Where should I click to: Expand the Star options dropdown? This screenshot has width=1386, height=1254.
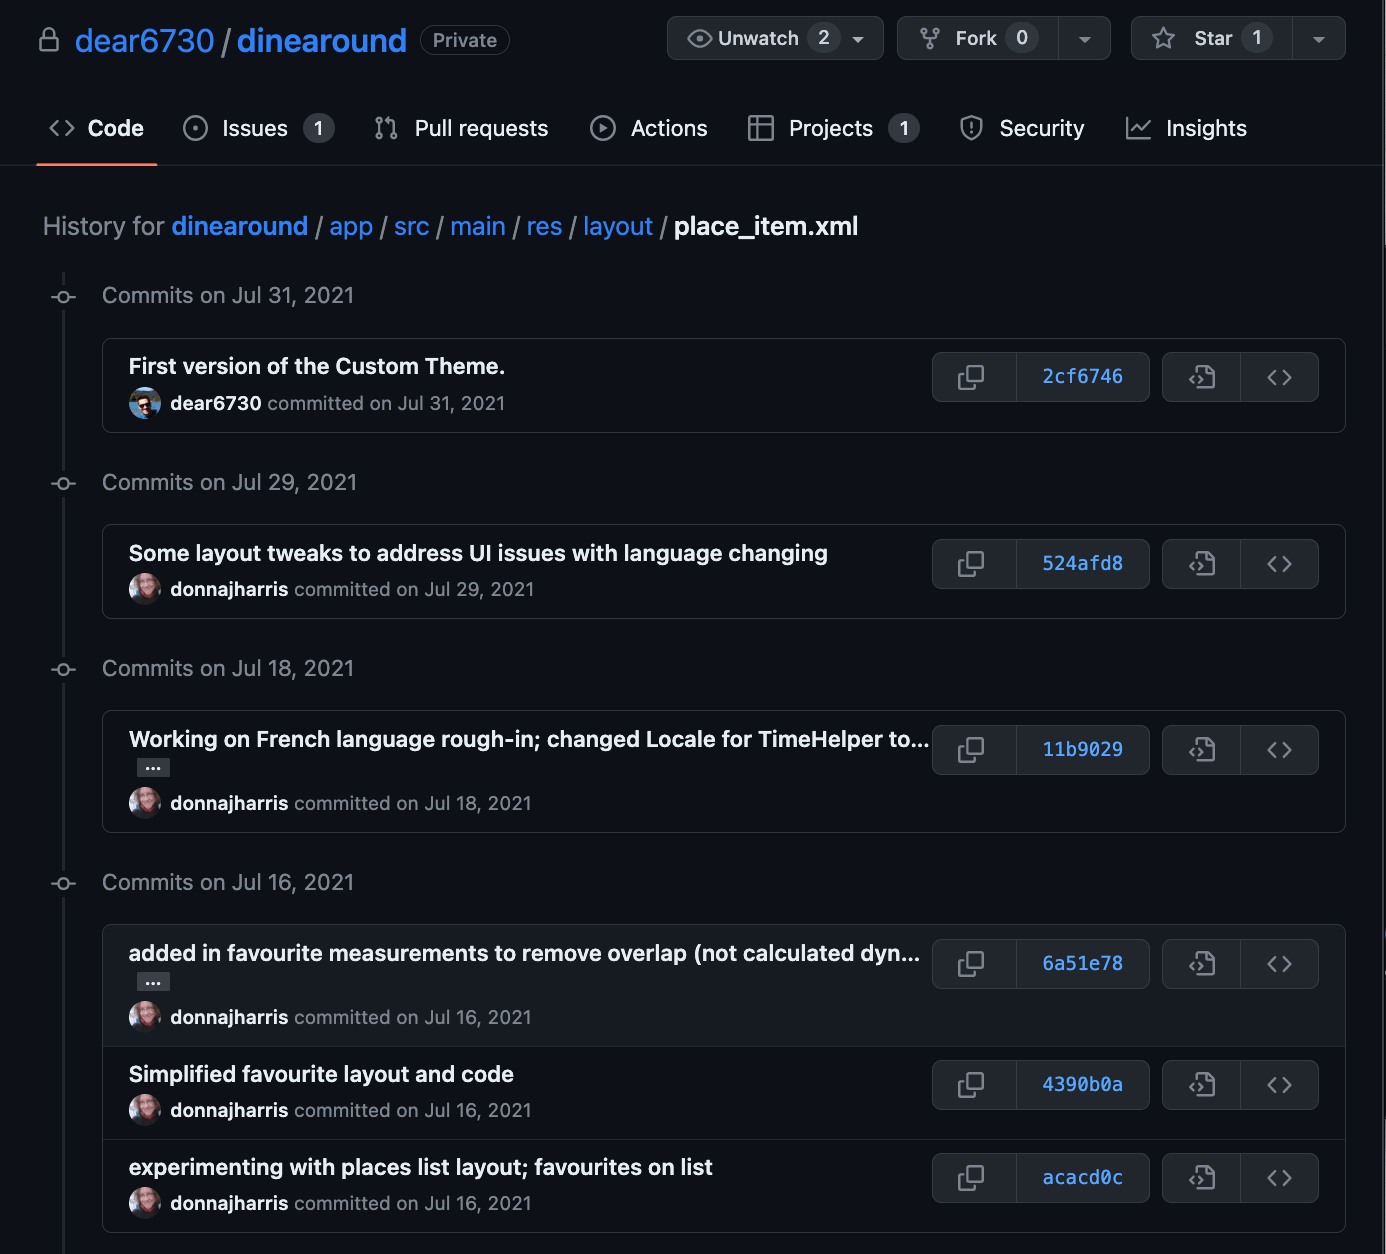(x=1319, y=38)
